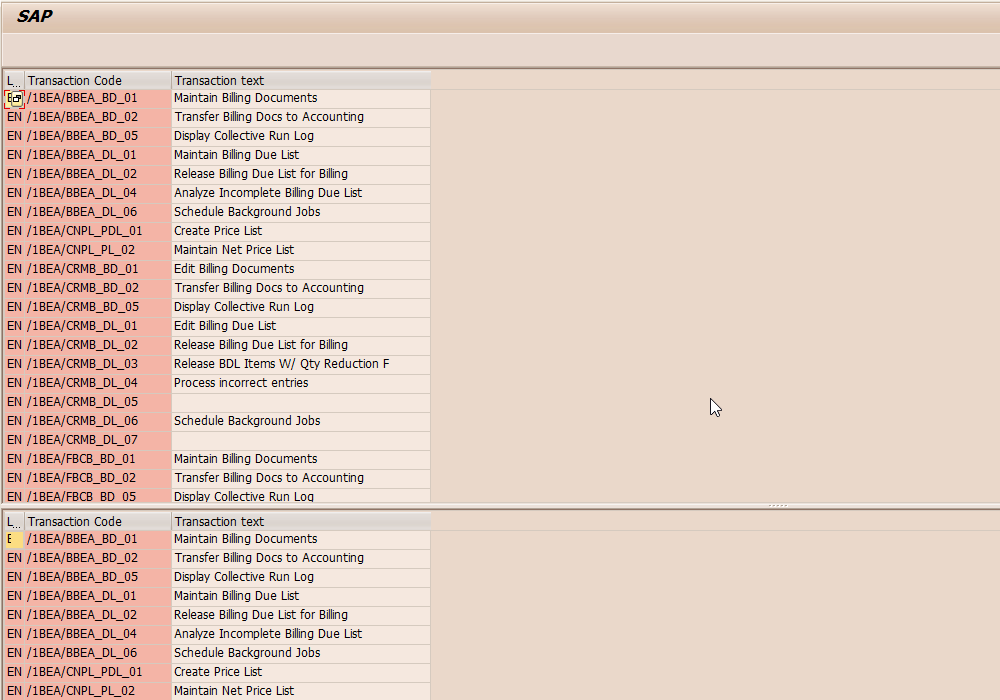
Task: Select /1BEA/CRMB_BD_01 transaction code cell
Action: point(98,269)
